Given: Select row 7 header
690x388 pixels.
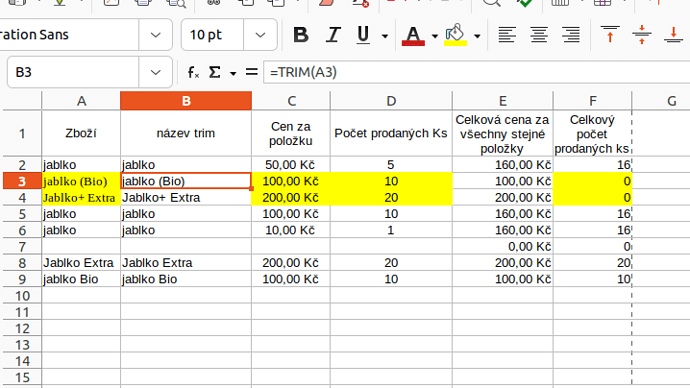Looking at the screenshot, I should click(22, 247).
